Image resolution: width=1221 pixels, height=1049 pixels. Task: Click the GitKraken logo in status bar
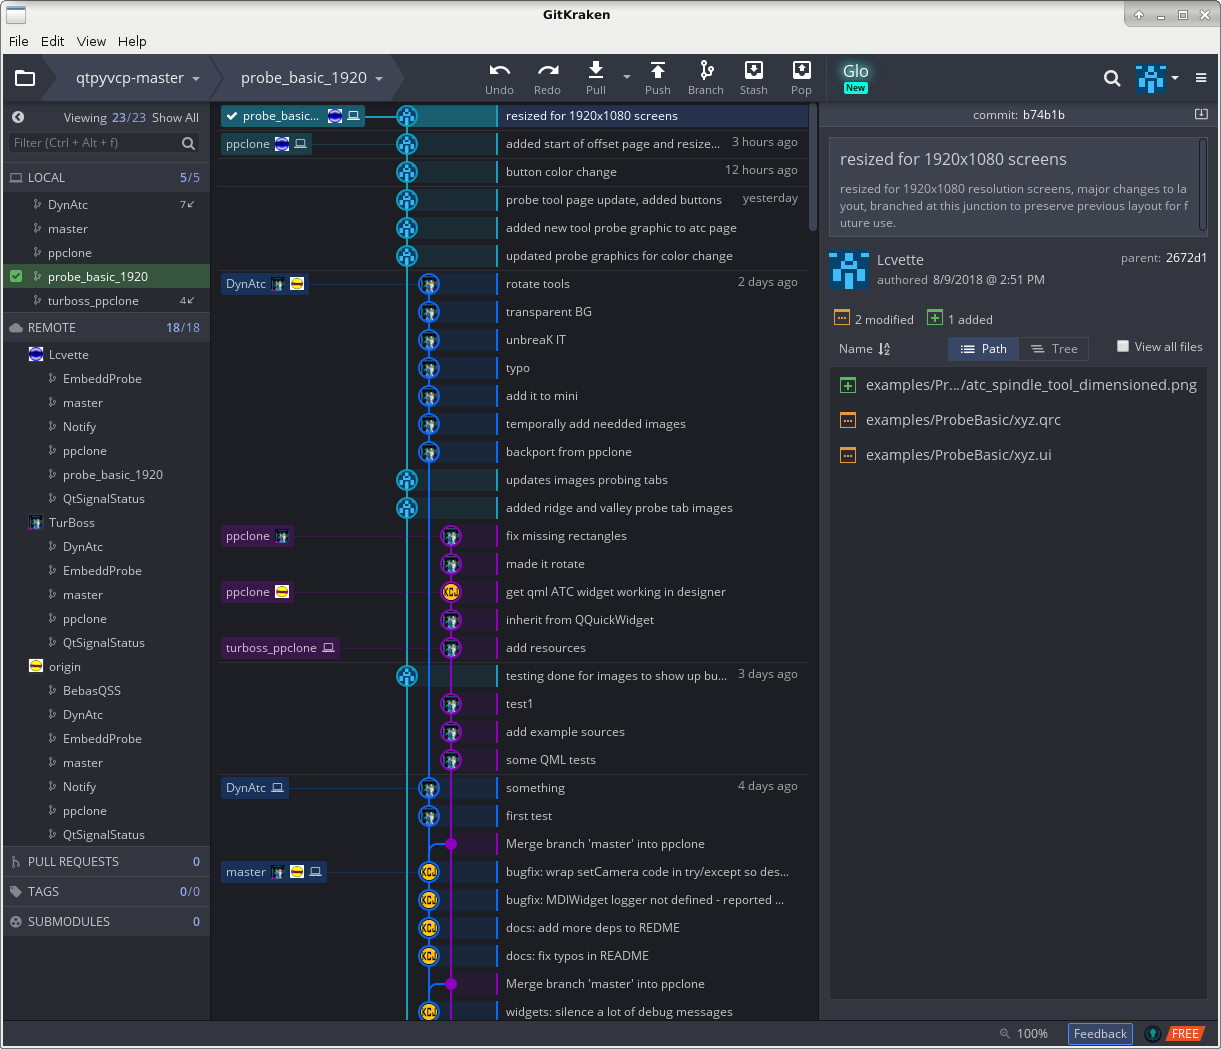click(1153, 1034)
